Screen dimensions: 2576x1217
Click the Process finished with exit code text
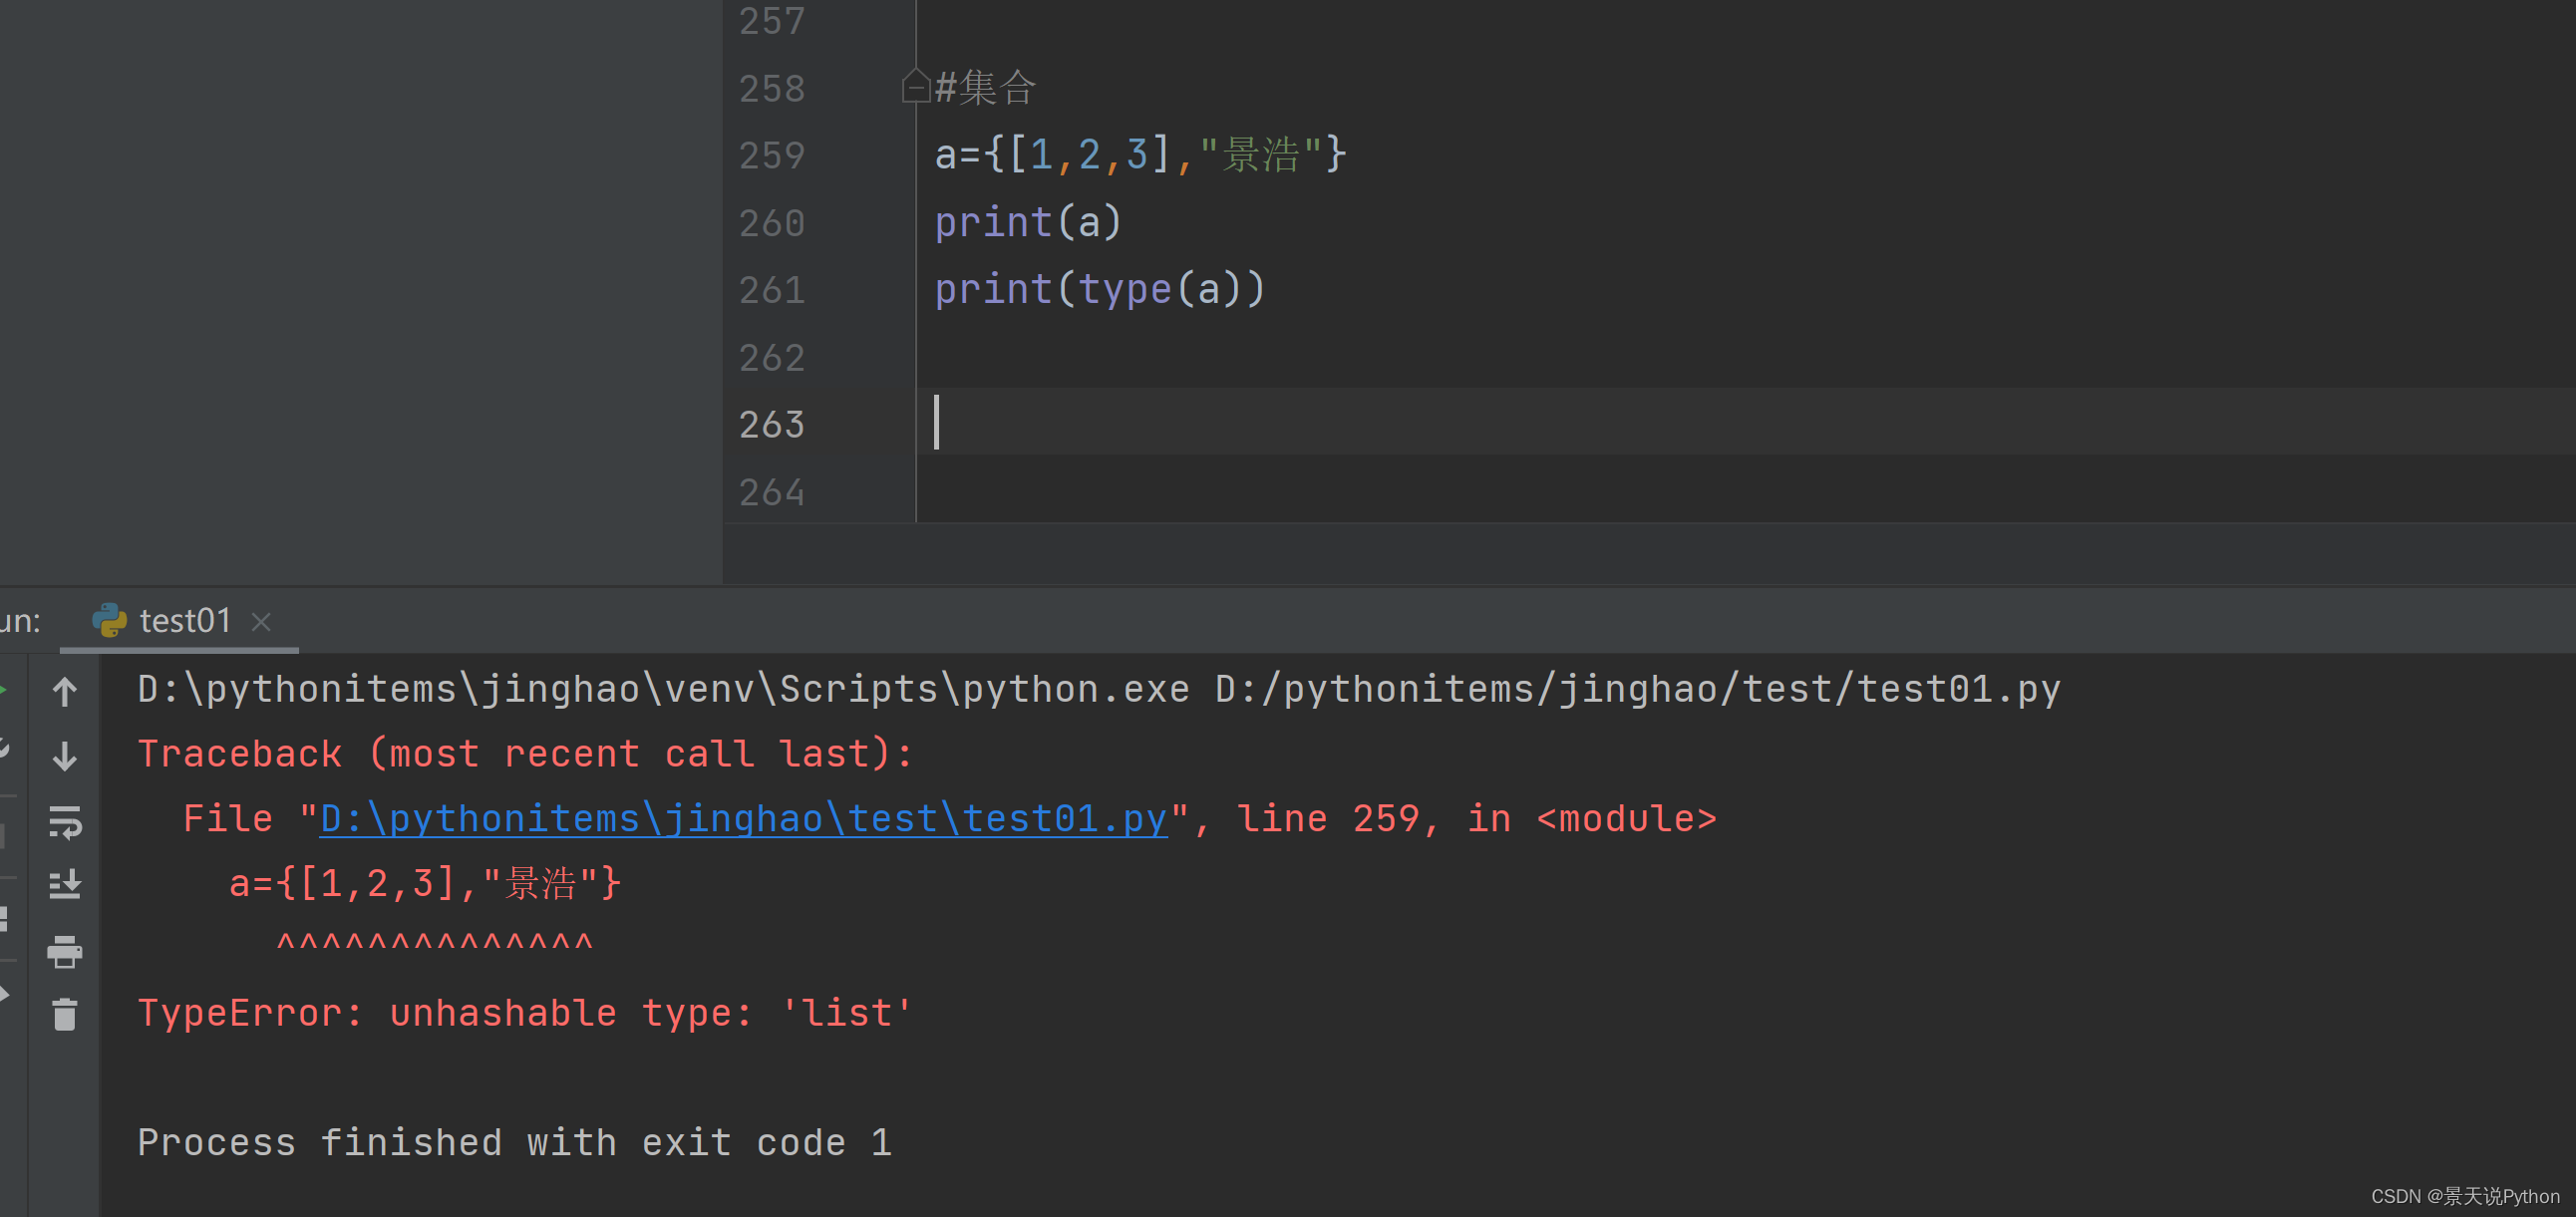(514, 1142)
